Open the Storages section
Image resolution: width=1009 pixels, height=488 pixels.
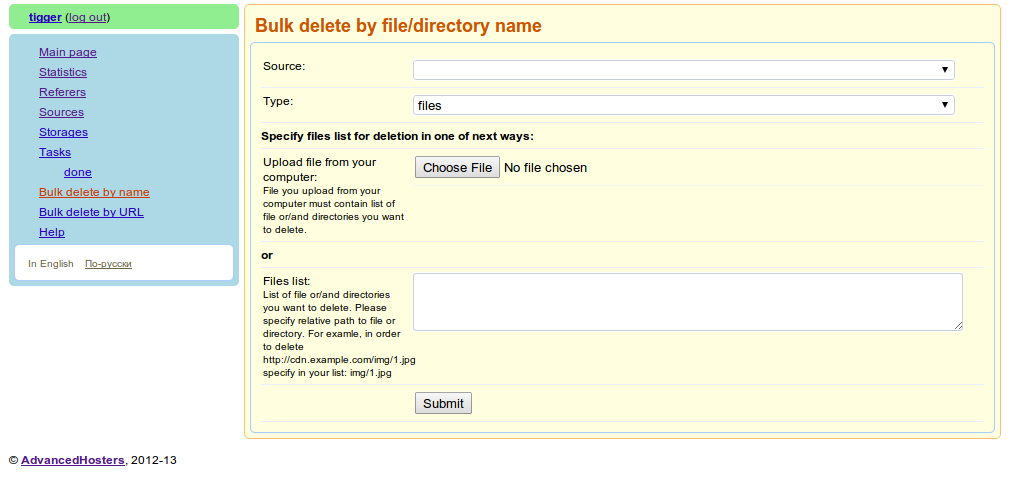tap(63, 132)
